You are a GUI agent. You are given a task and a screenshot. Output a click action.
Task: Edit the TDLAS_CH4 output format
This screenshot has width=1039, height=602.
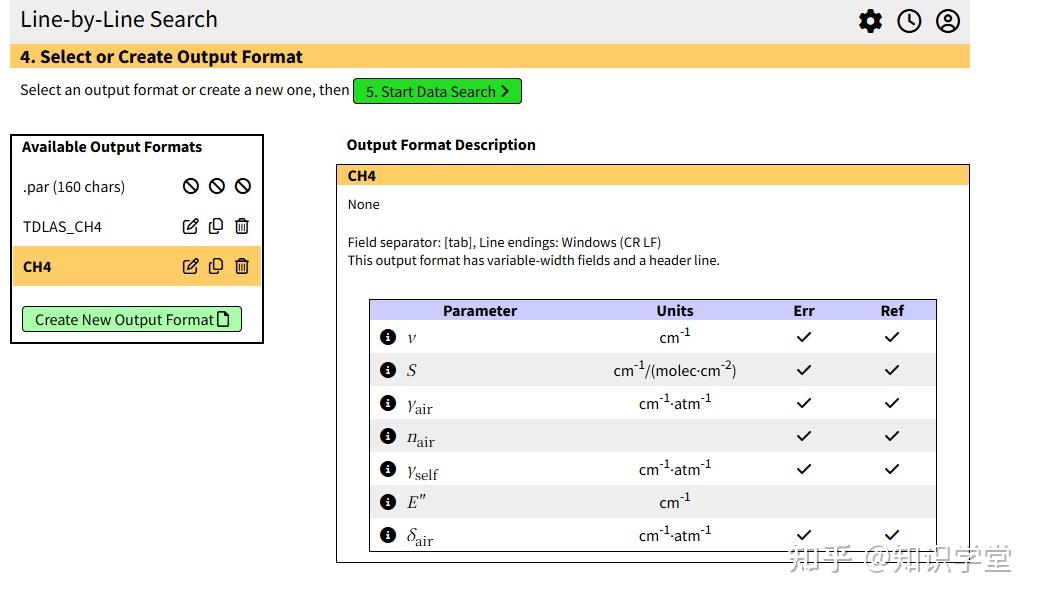pos(190,226)
